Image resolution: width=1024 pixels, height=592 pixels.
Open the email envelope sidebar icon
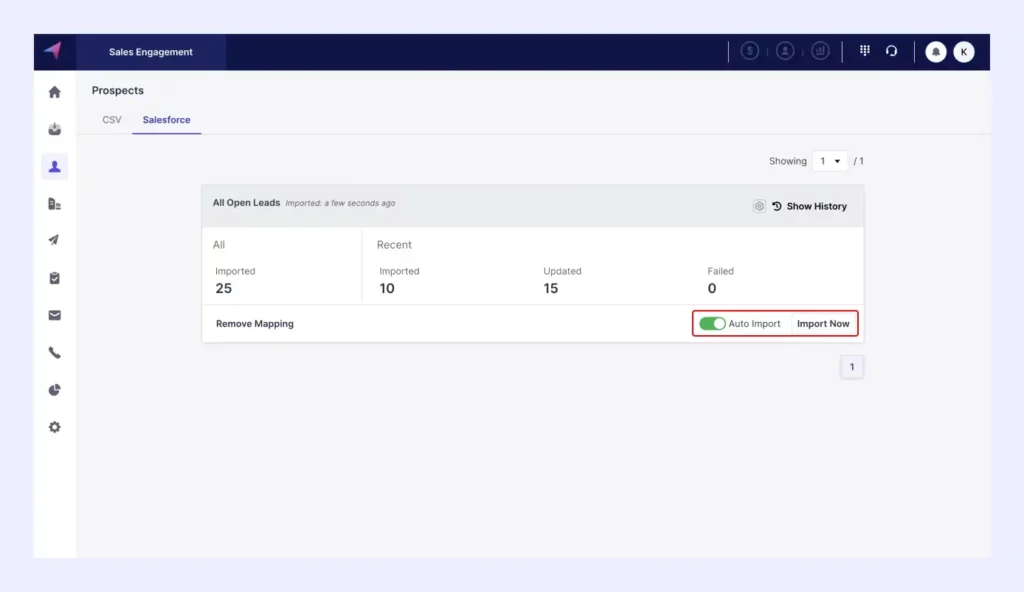click(x=55, y=316)
